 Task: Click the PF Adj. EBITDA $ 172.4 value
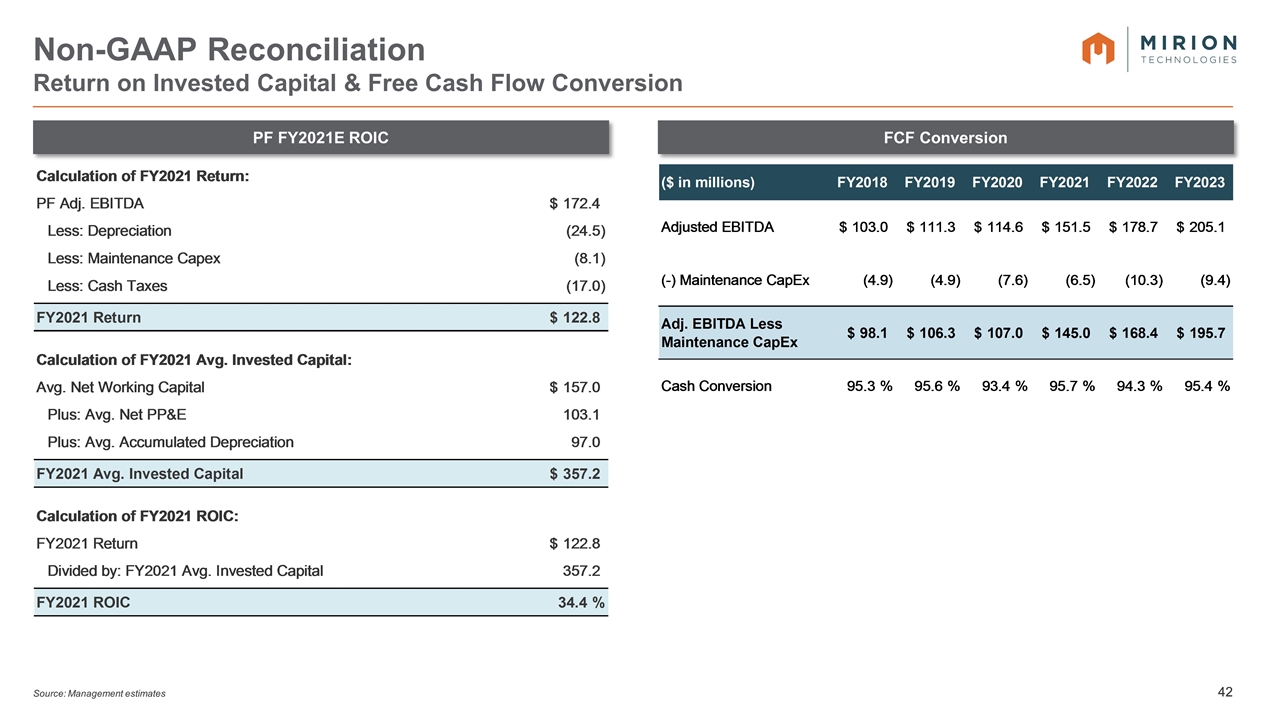(574, 204)
